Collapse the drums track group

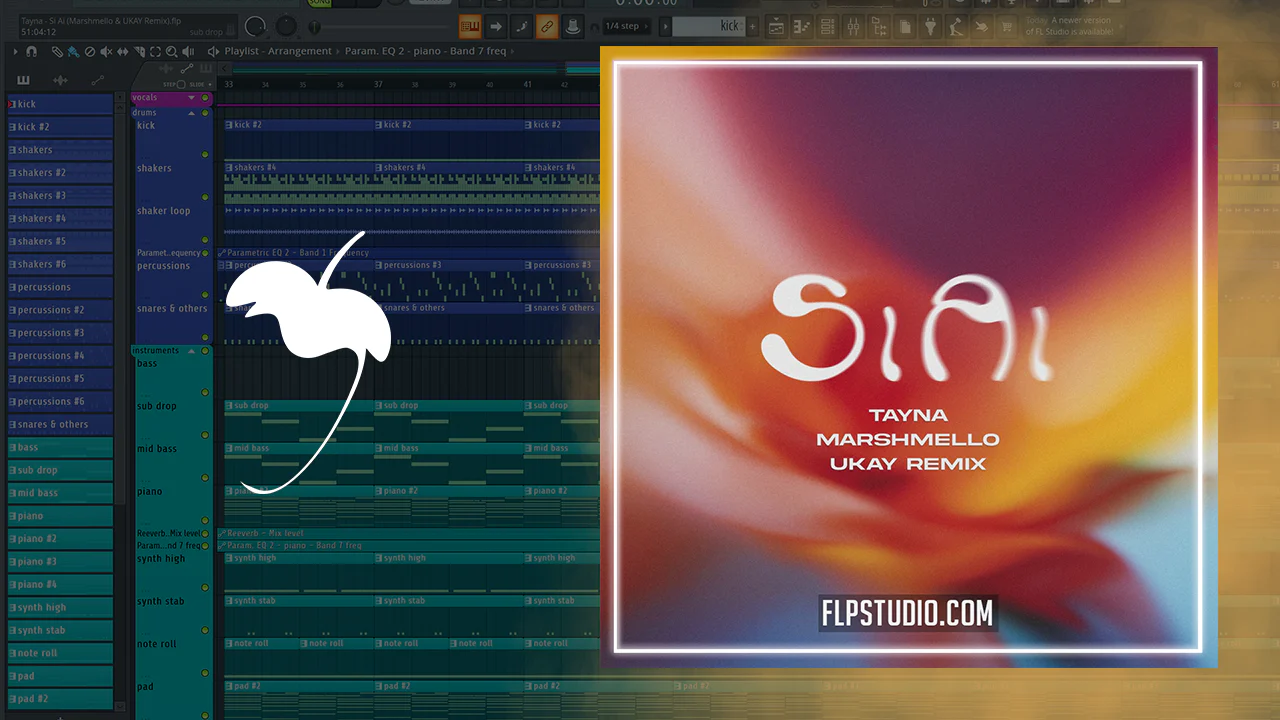click(191, 113)
